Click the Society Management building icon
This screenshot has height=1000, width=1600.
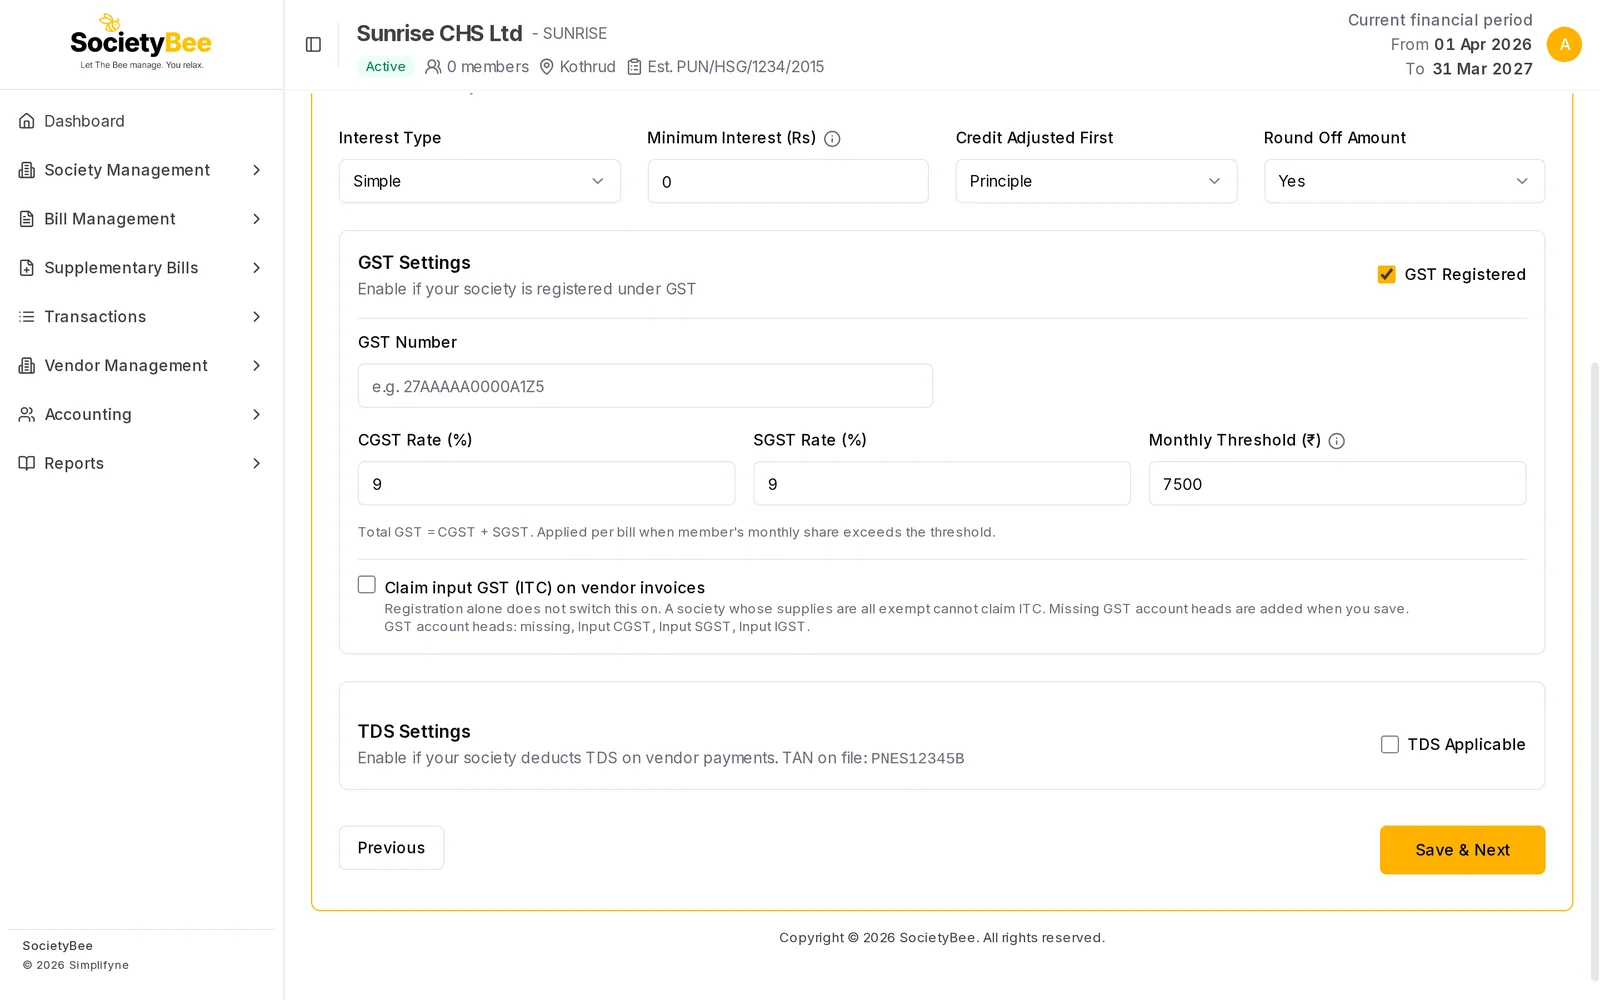(27, 170)
